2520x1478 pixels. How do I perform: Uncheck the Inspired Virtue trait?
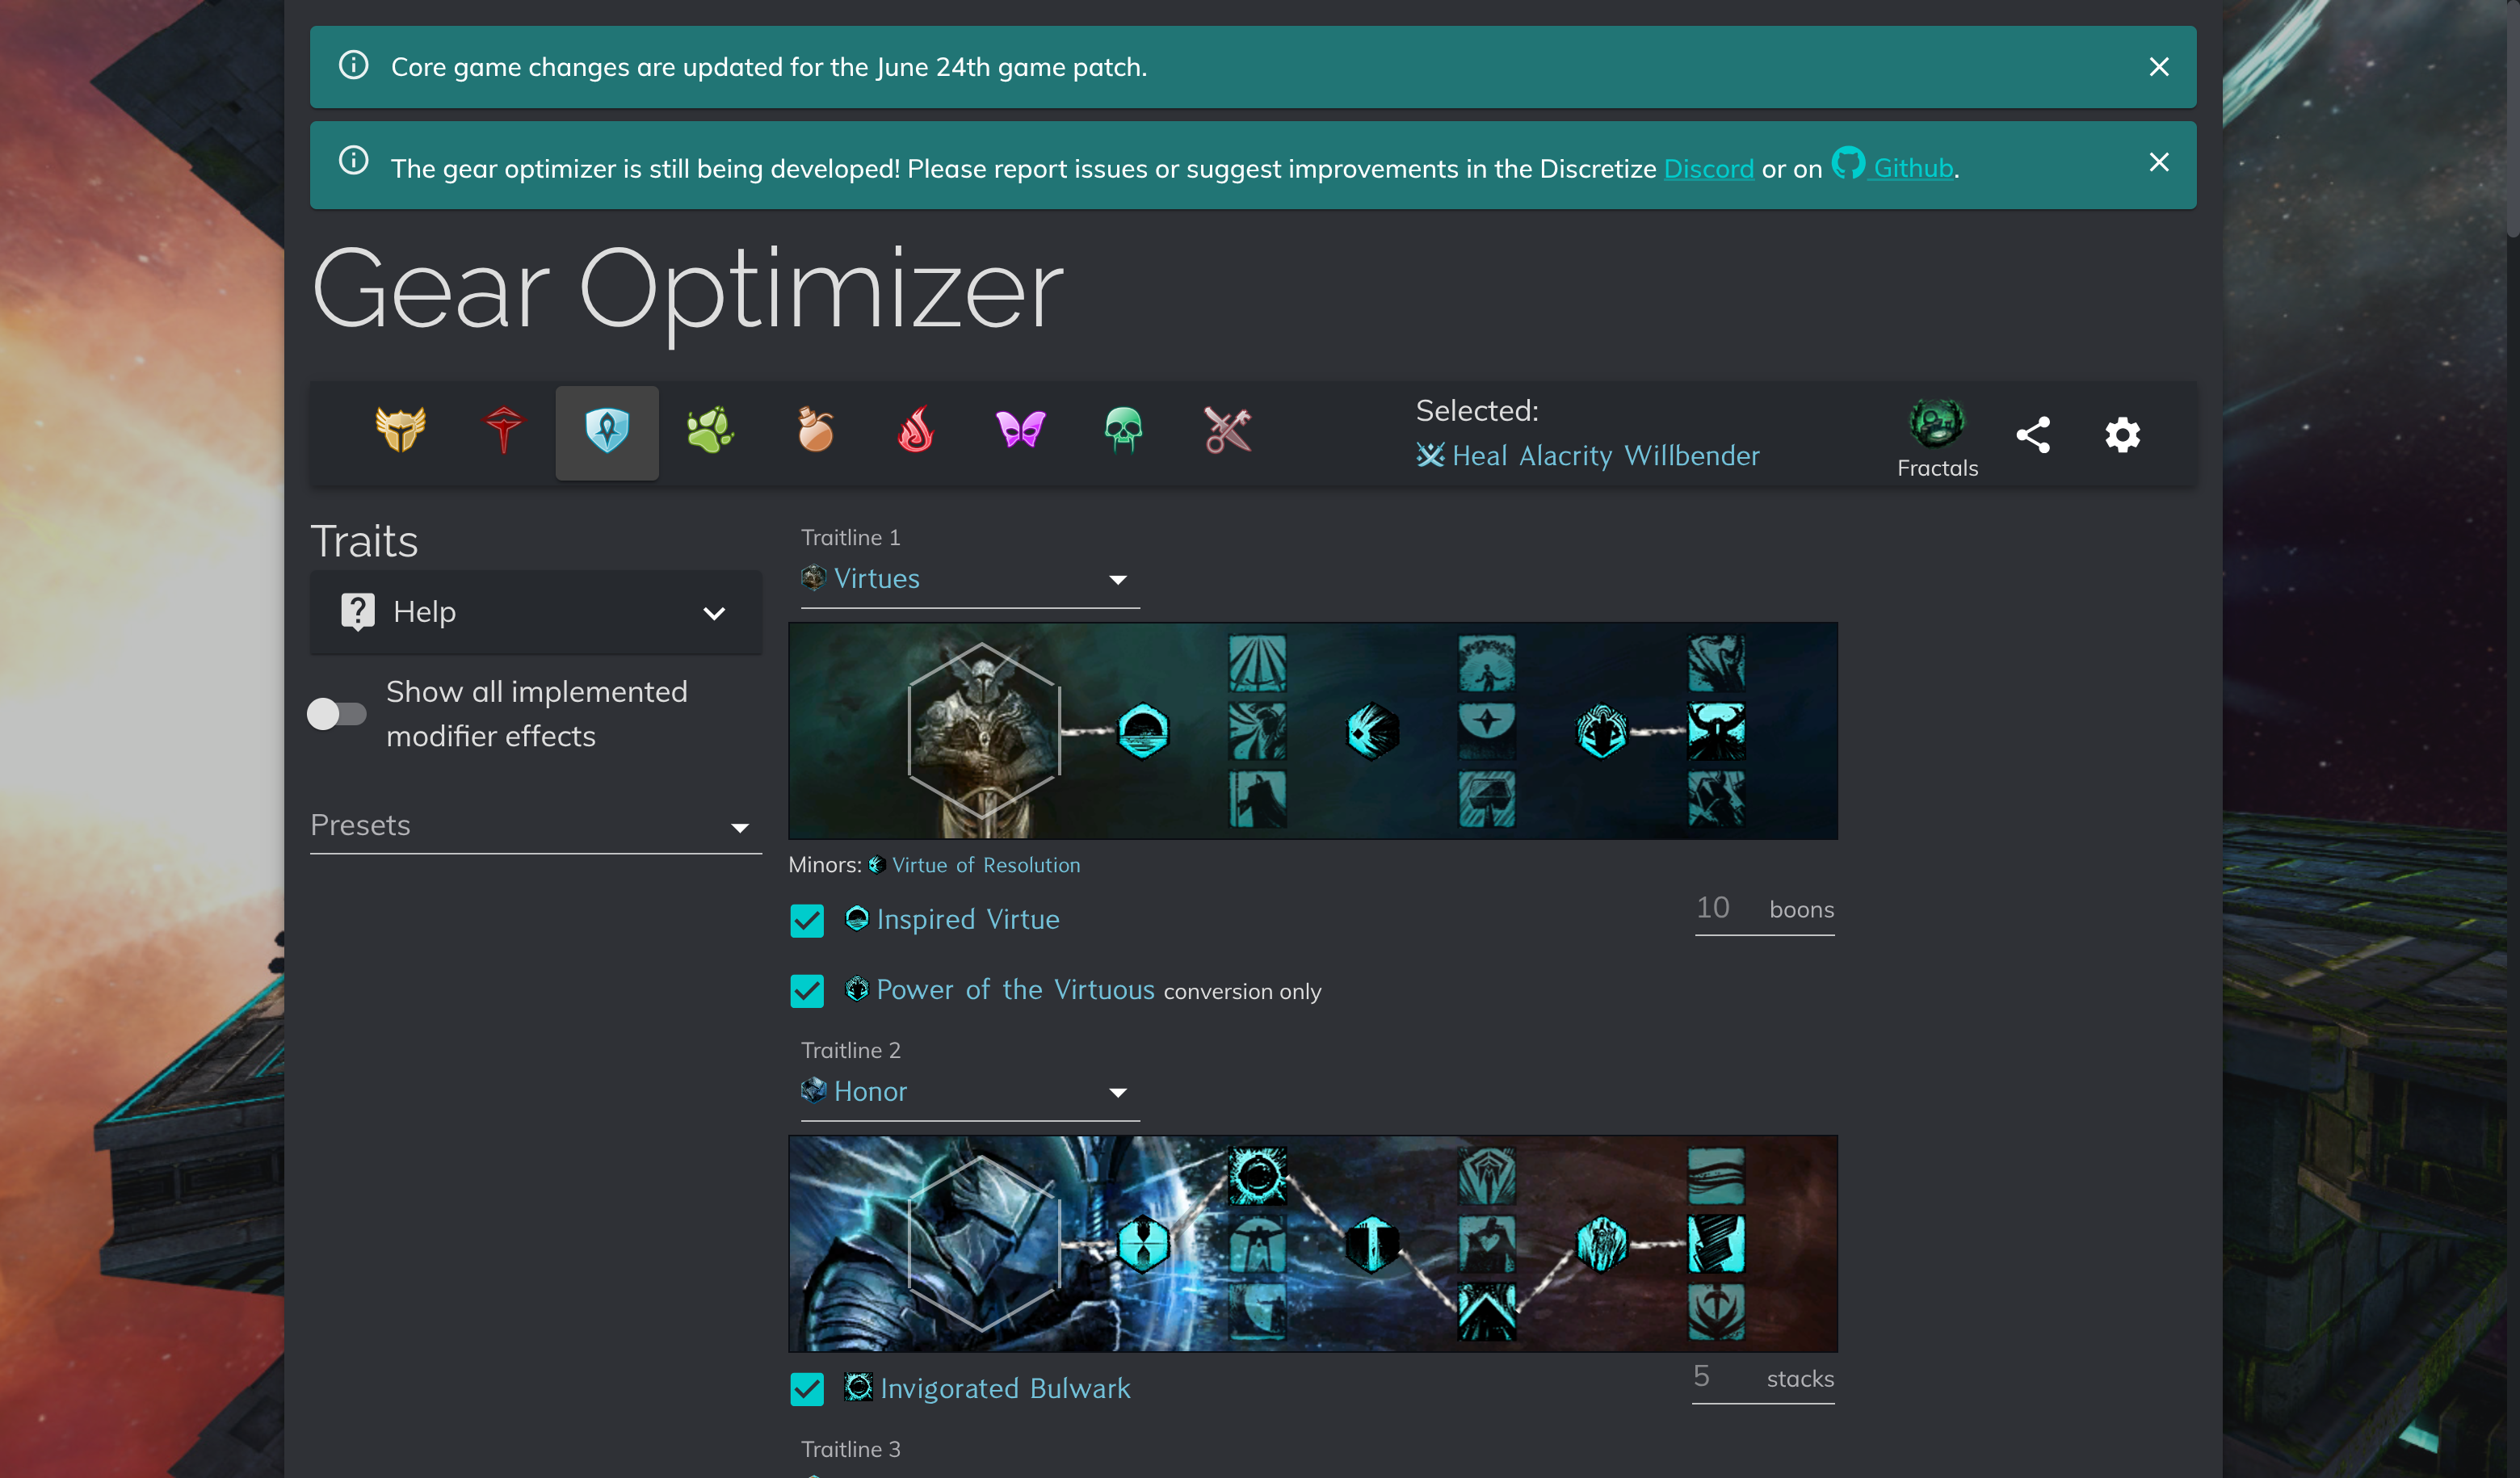[x=807, y=920]
